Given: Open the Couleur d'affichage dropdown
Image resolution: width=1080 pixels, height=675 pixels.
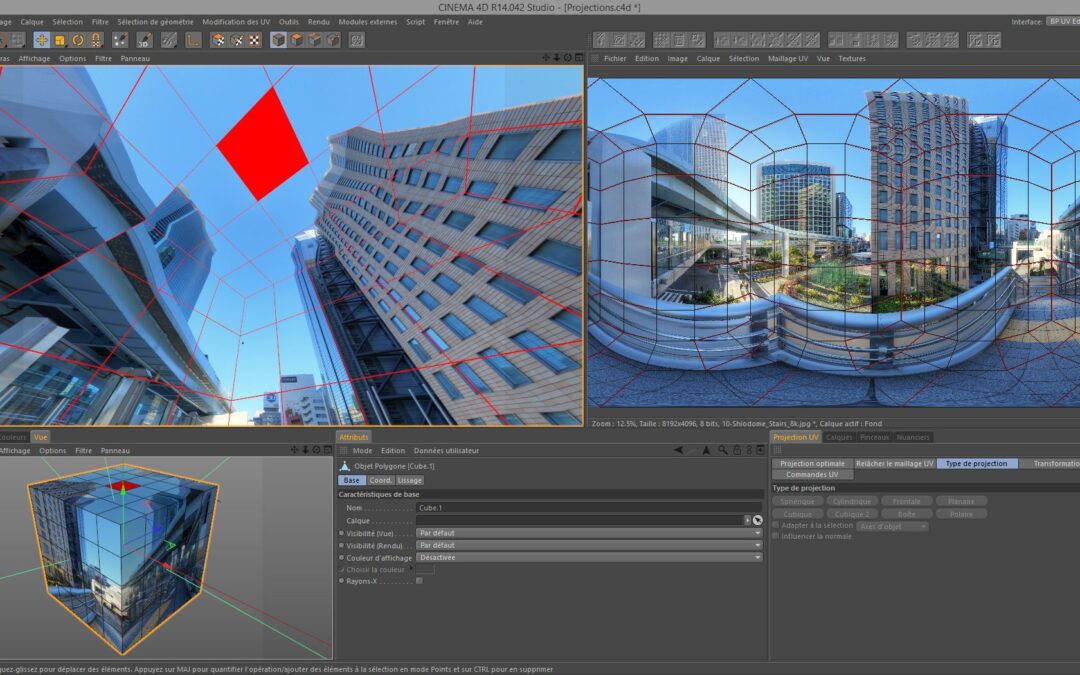Looking at the screenshot, I should tap(588, 557).
